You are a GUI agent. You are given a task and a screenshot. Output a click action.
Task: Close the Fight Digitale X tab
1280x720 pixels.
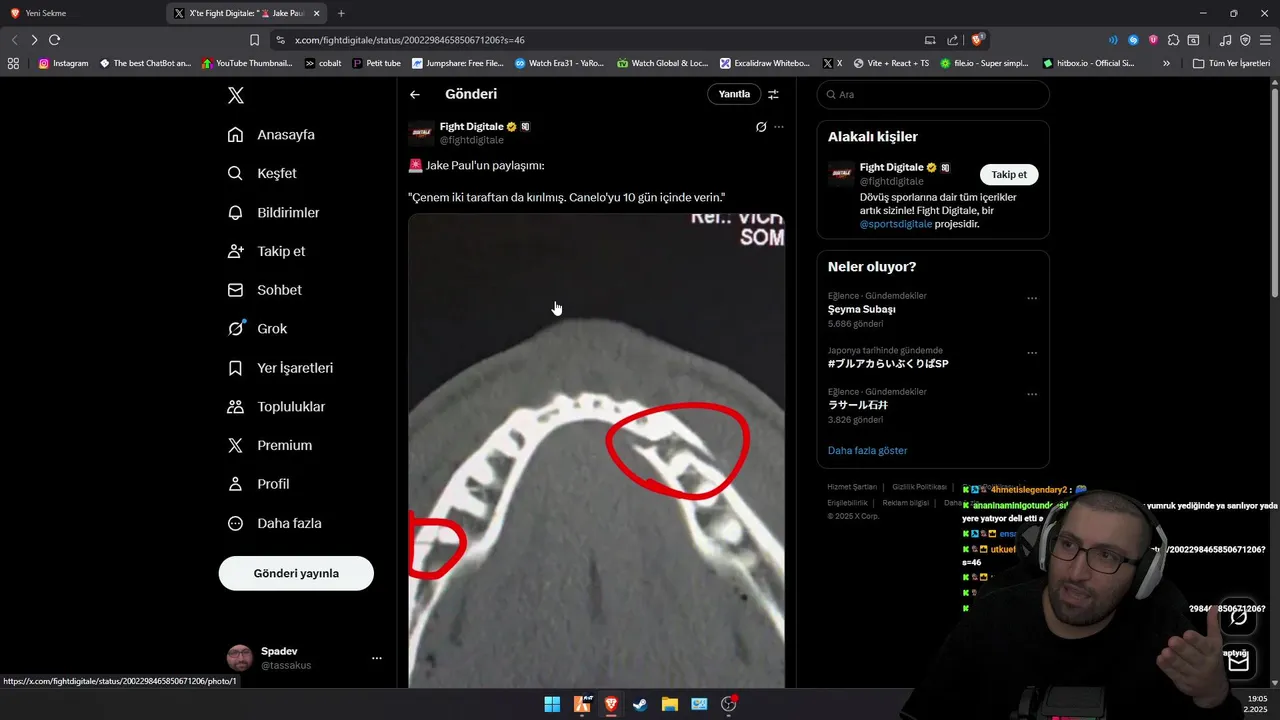pyautogui.click(x=317, y=13)
